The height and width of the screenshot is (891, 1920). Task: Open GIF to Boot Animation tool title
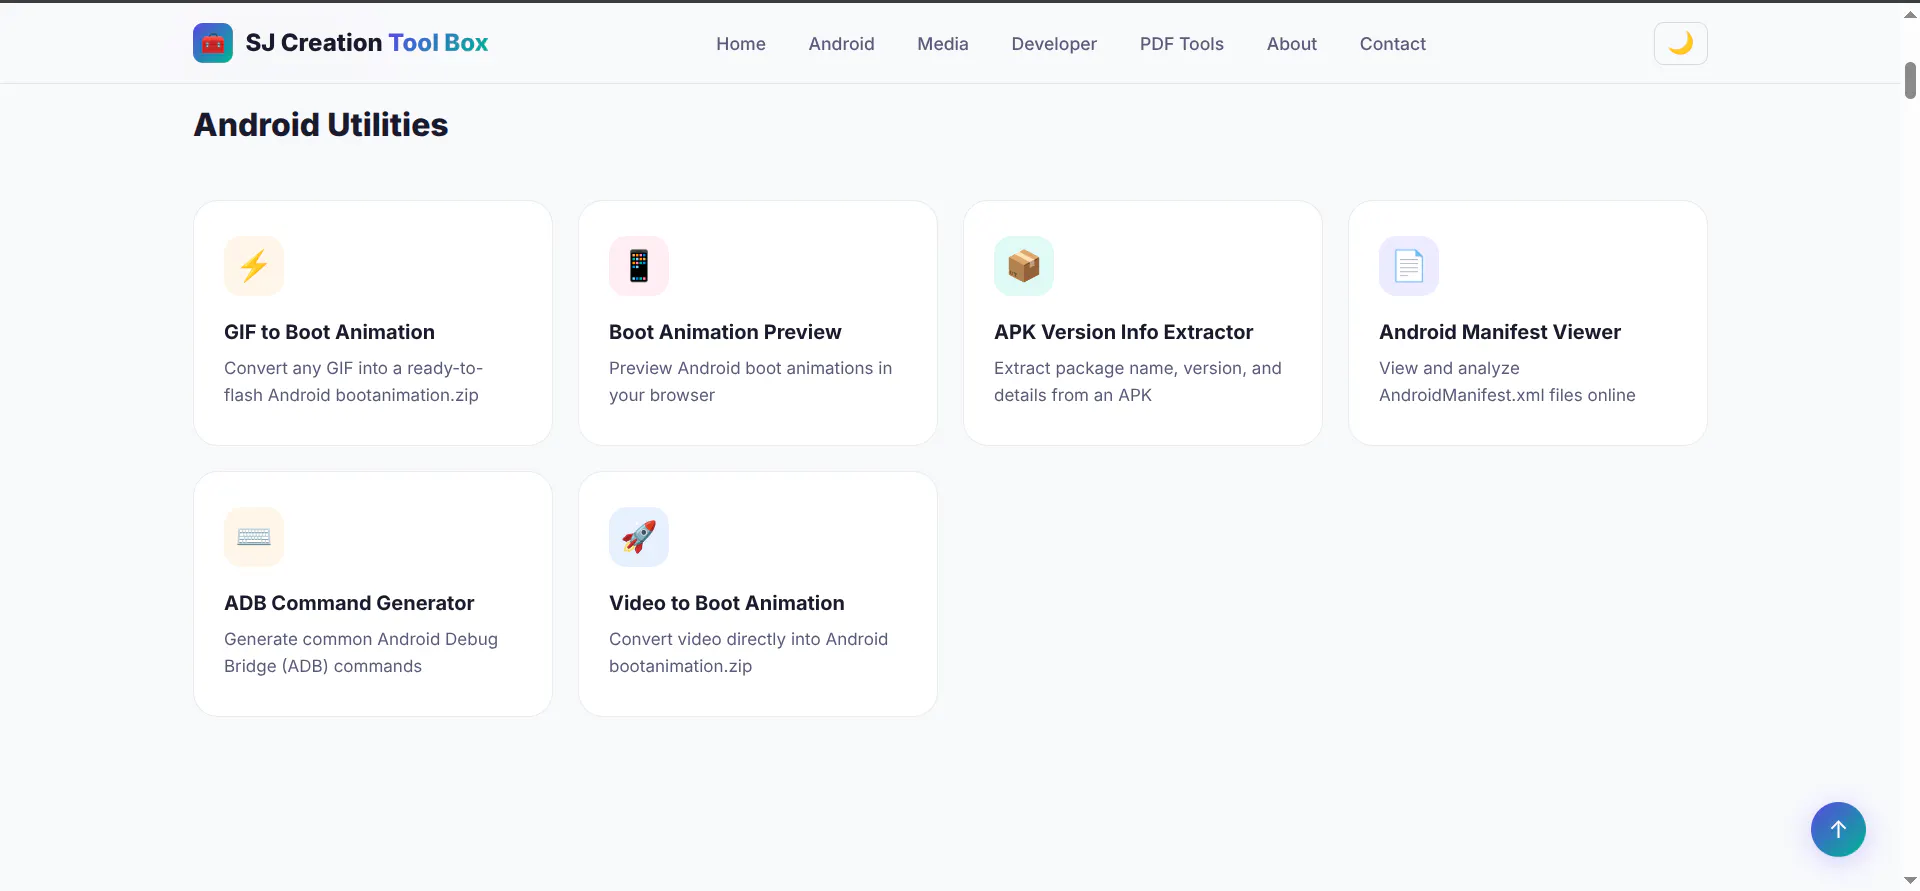[329, 332]
